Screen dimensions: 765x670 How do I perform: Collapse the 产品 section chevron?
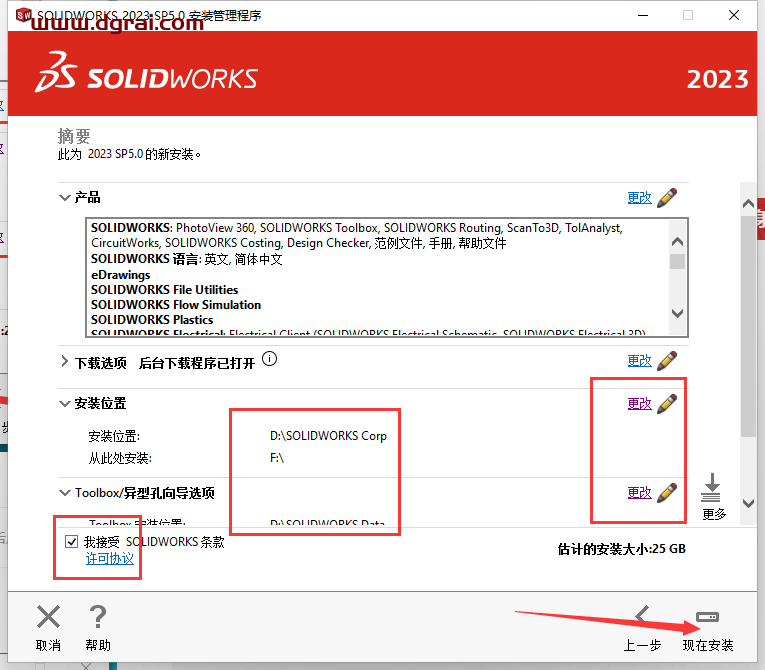[65, 198]
